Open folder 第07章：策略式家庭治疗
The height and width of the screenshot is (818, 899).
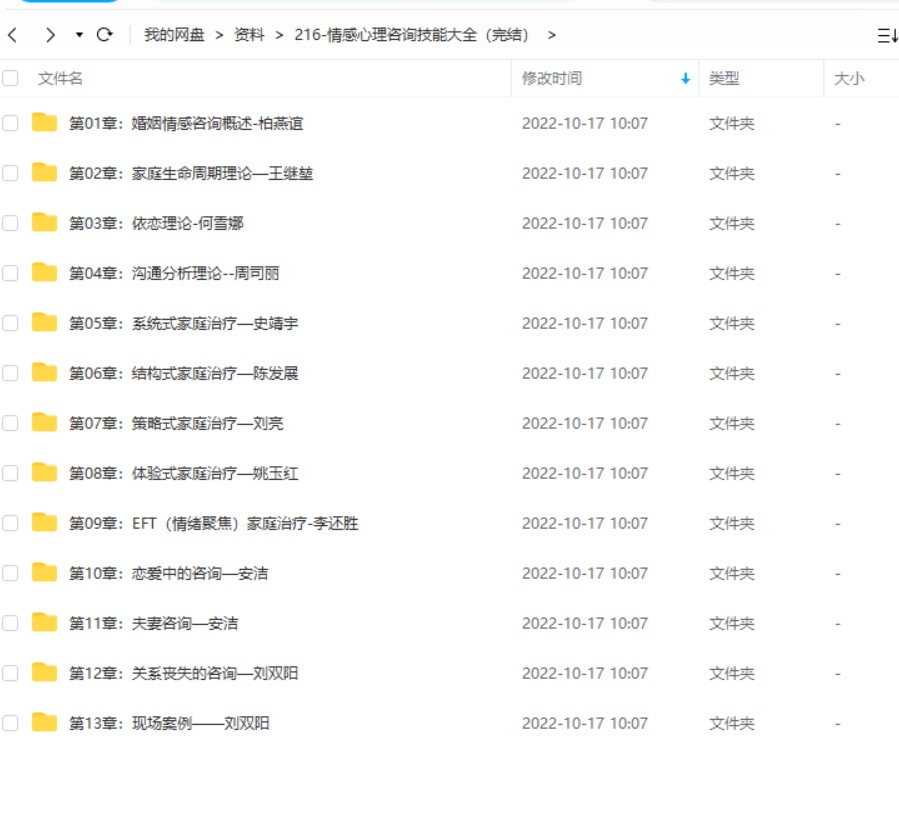point(176,423)
